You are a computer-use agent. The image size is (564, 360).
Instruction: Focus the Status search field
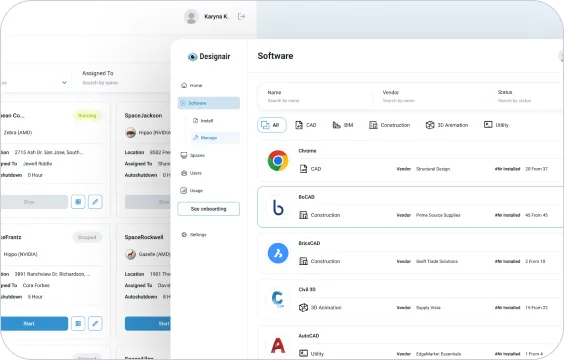point(529,96)
